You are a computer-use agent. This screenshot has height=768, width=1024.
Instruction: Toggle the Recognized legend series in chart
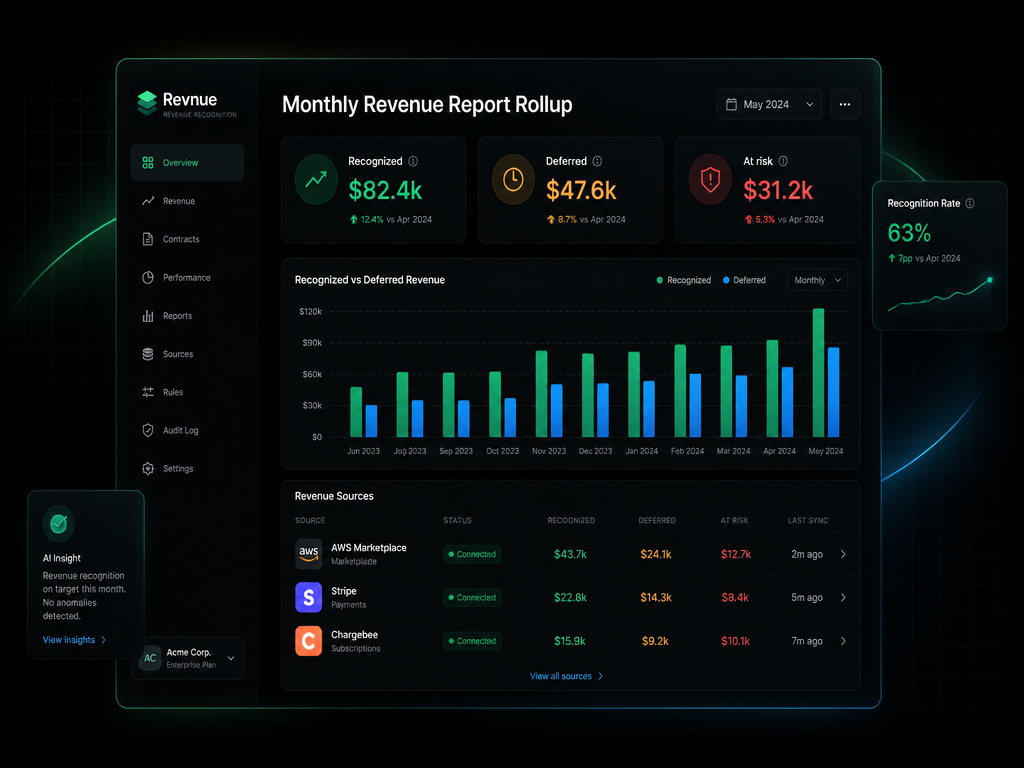point(684,280)
